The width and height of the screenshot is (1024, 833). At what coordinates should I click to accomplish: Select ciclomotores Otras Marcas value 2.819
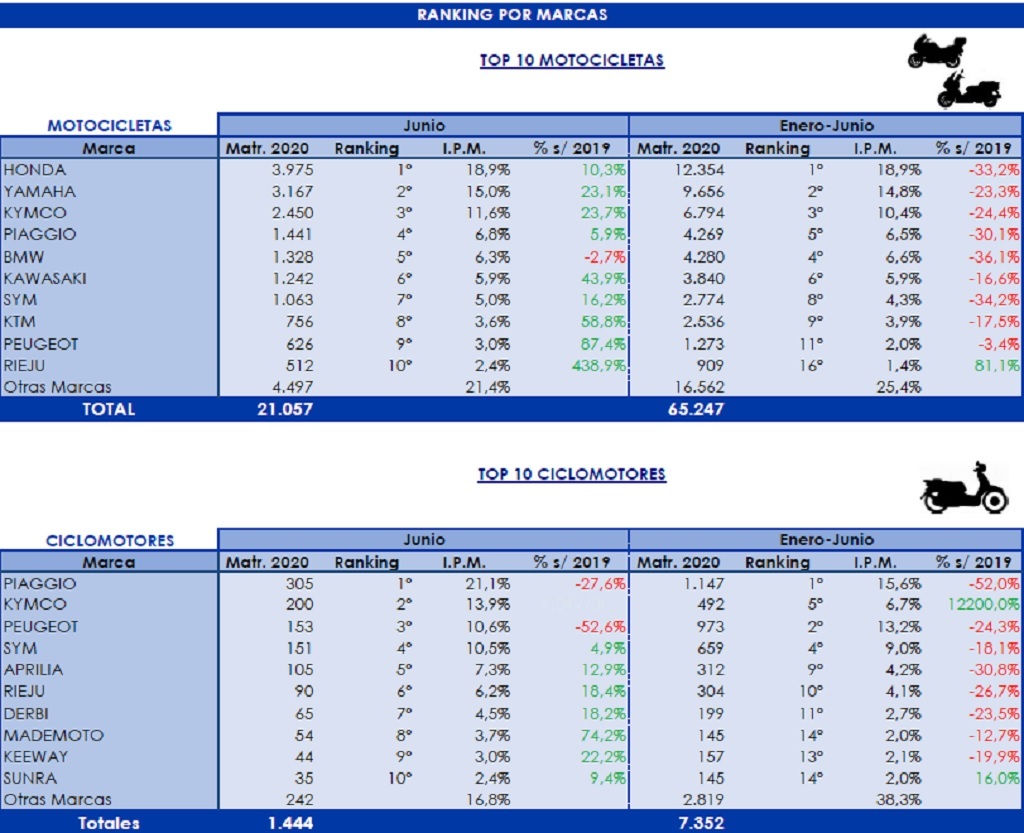(x=704, y=800)
